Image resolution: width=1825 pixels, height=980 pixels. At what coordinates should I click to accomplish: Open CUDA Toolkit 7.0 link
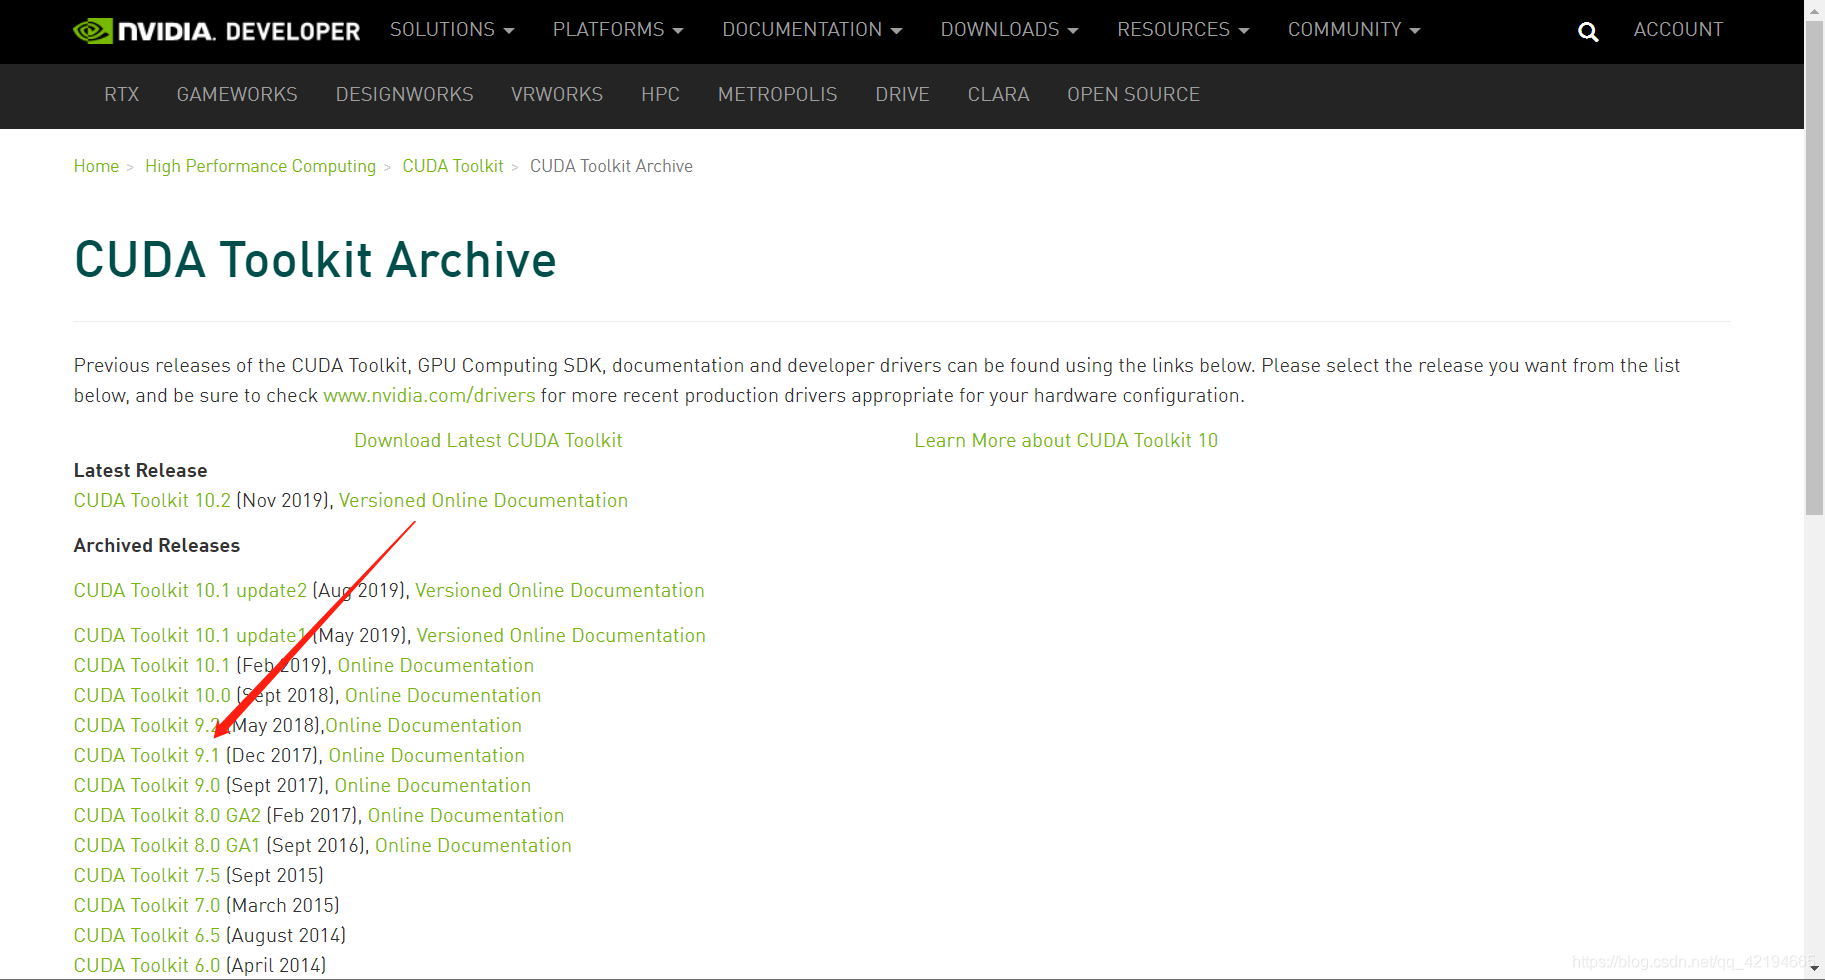click(x=147, y=905)
